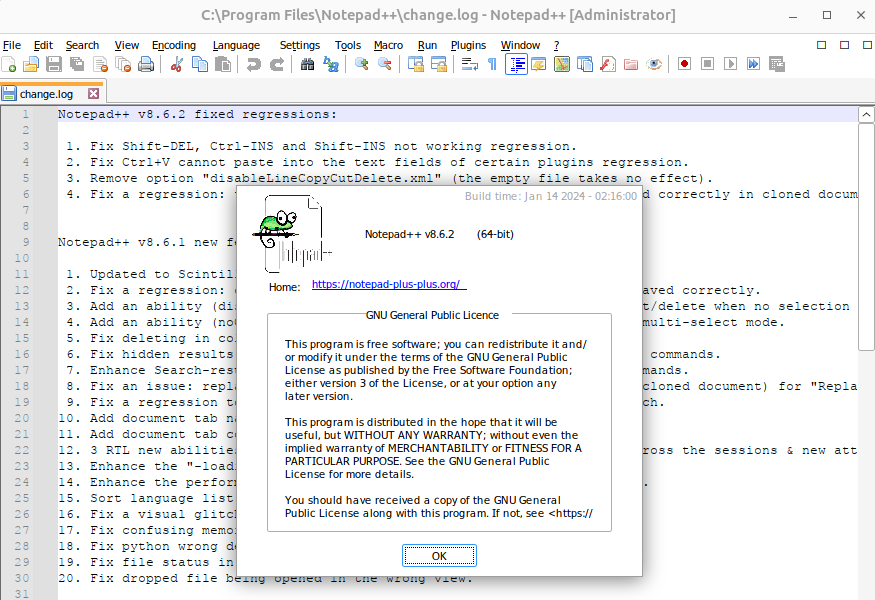Open Find with the binoculars icon
The width and height of the screenshot is (875, 600).
point(308,64)
